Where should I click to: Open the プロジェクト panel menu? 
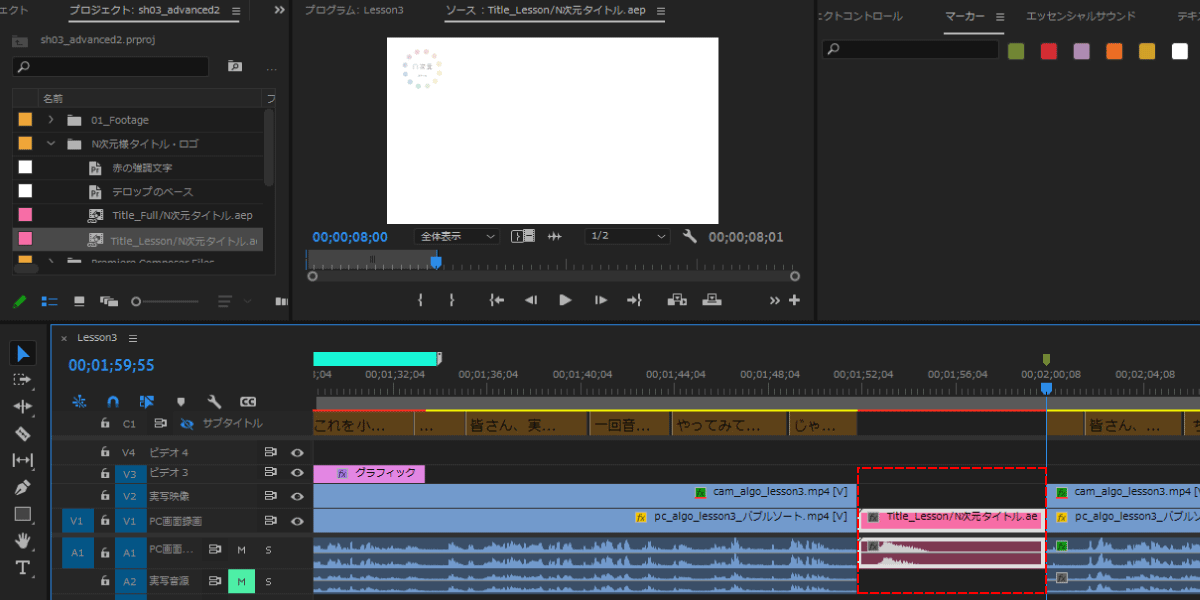[236, 12]
